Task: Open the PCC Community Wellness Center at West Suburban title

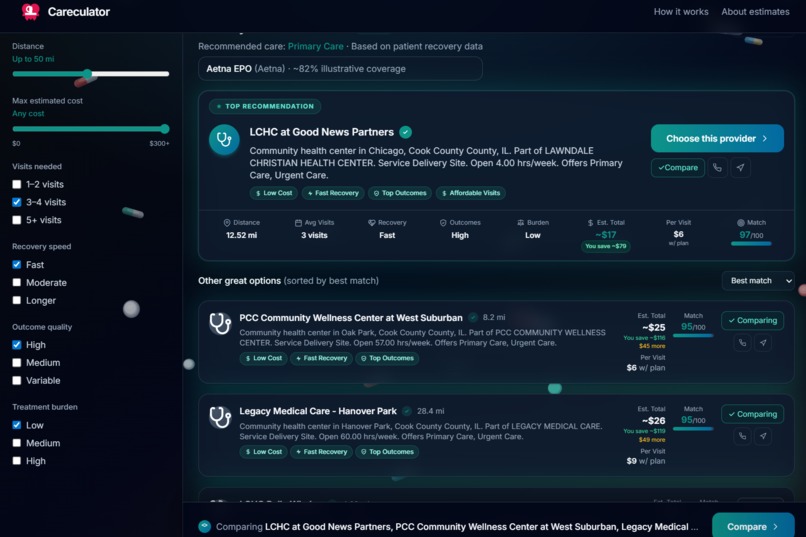Action: (x=351, y=318)
